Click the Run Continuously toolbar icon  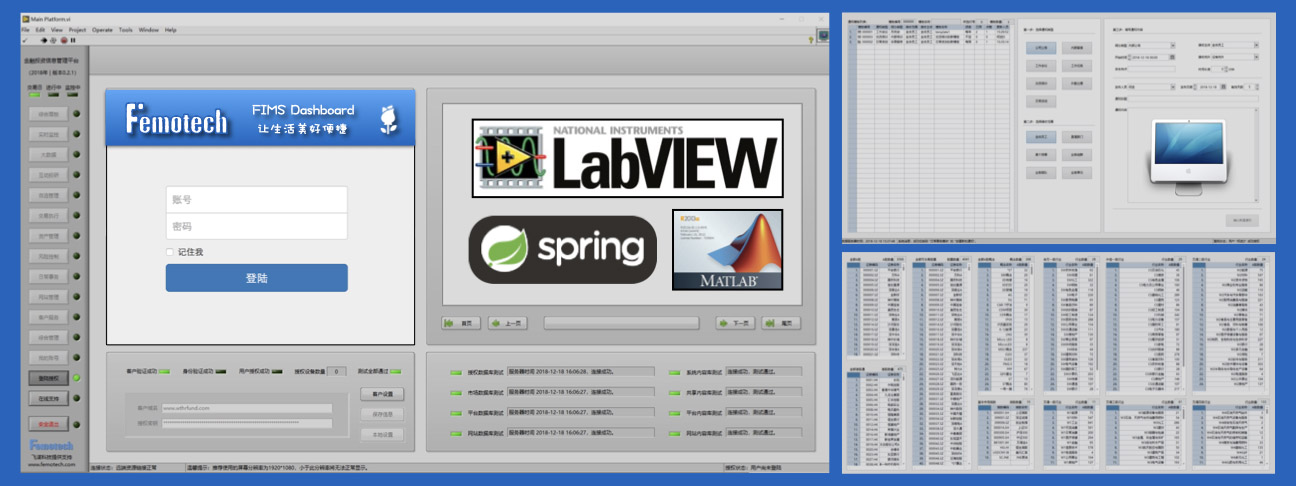coord(54,40)
